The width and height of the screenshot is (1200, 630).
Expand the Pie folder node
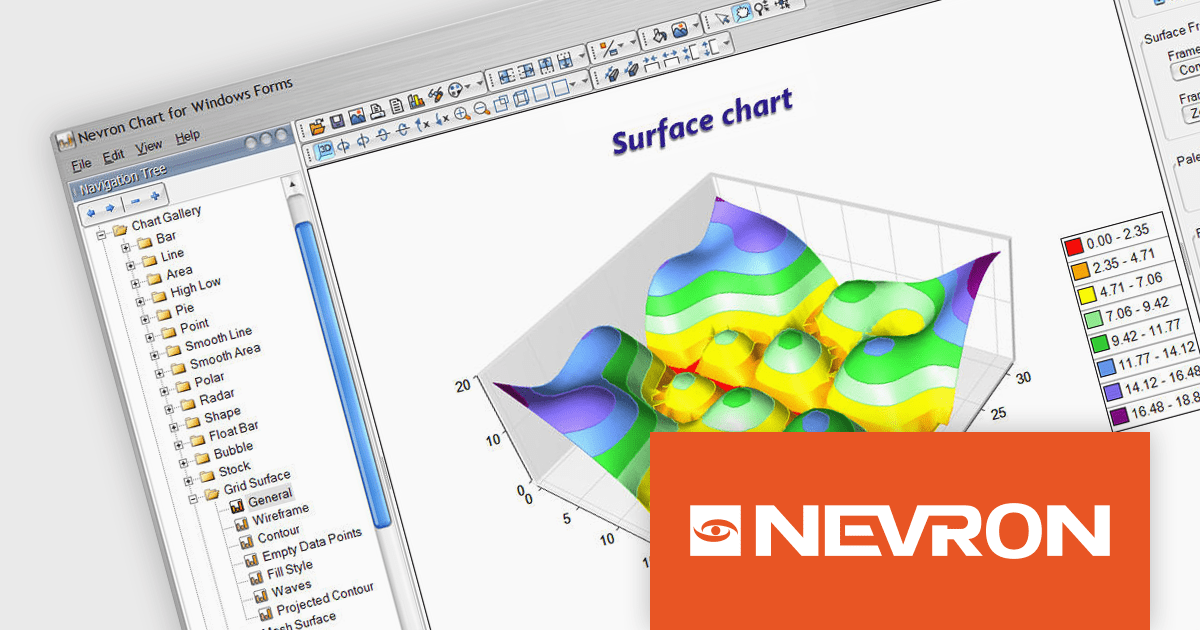[x=144, y=318]
